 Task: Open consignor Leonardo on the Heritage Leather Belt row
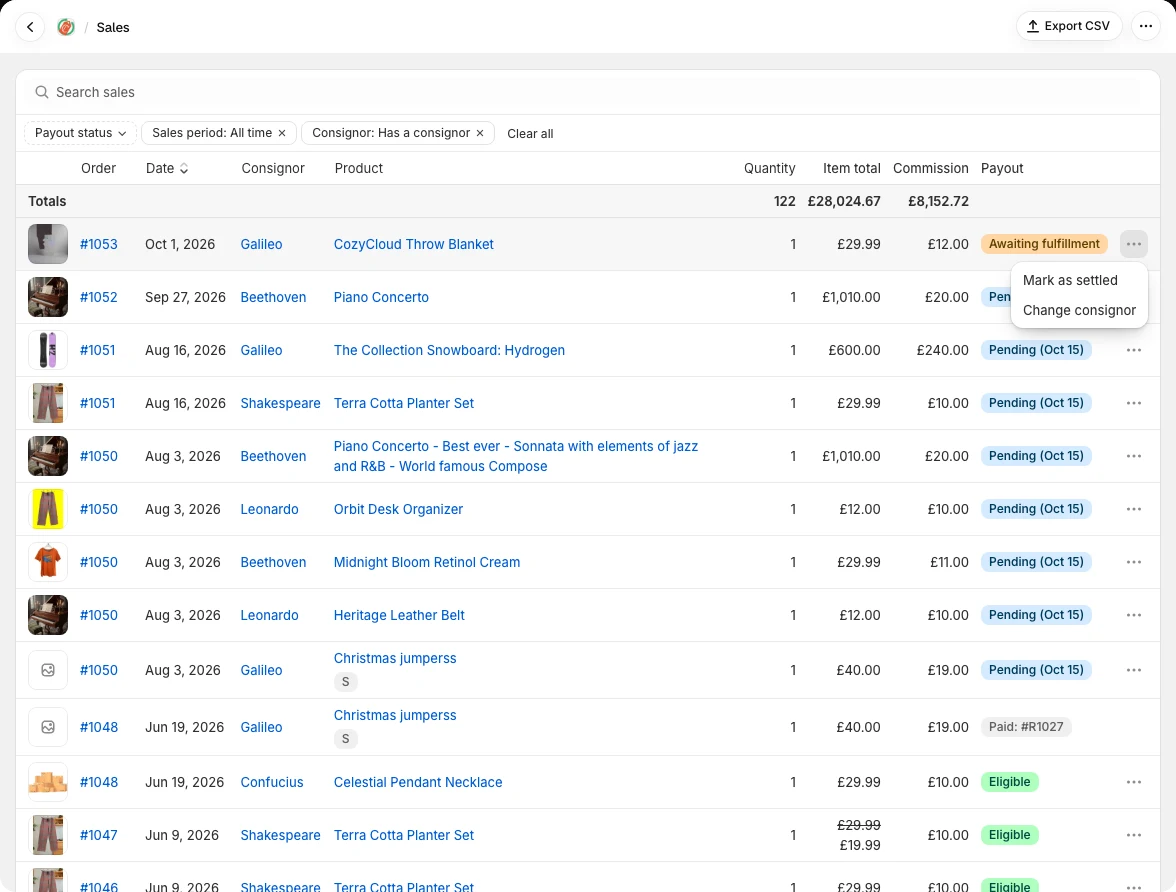point(269,615)
